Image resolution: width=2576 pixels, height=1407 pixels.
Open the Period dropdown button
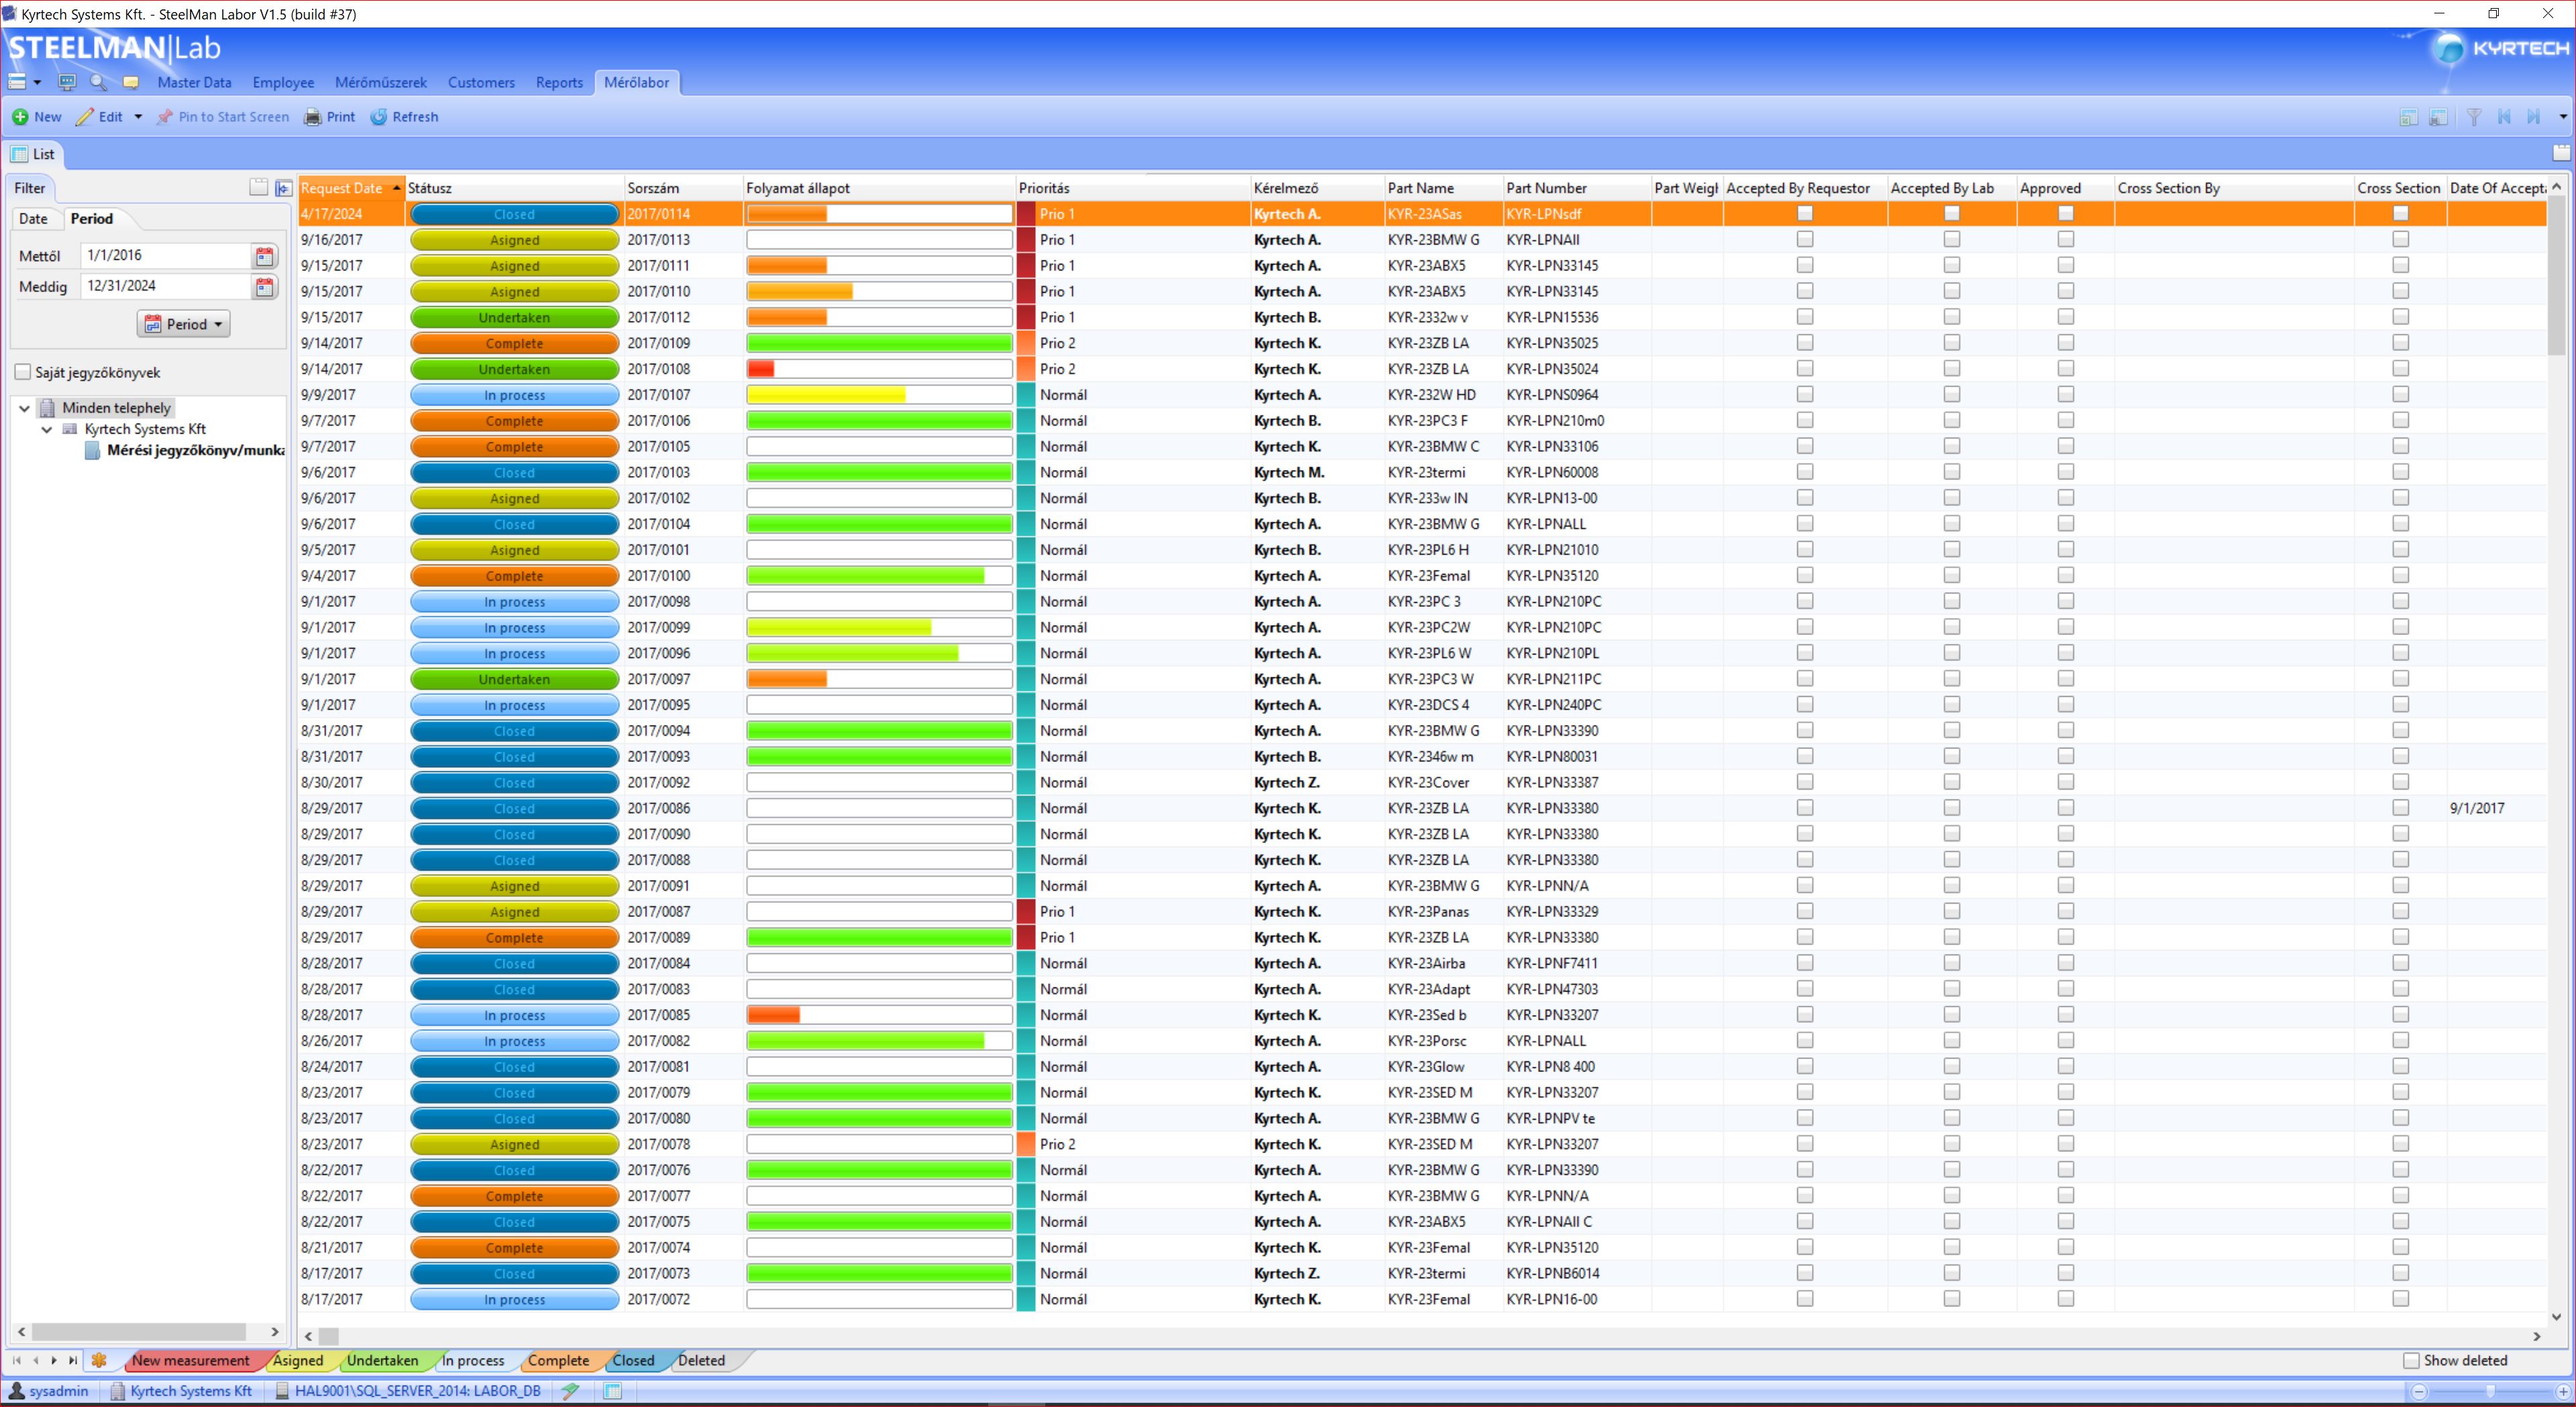point(184,324)
